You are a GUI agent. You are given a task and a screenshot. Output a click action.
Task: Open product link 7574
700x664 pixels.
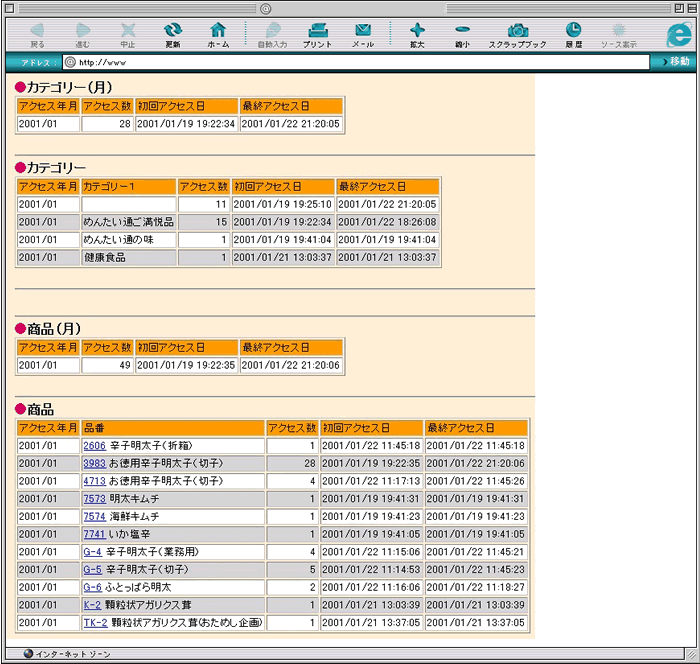point(95,517)
